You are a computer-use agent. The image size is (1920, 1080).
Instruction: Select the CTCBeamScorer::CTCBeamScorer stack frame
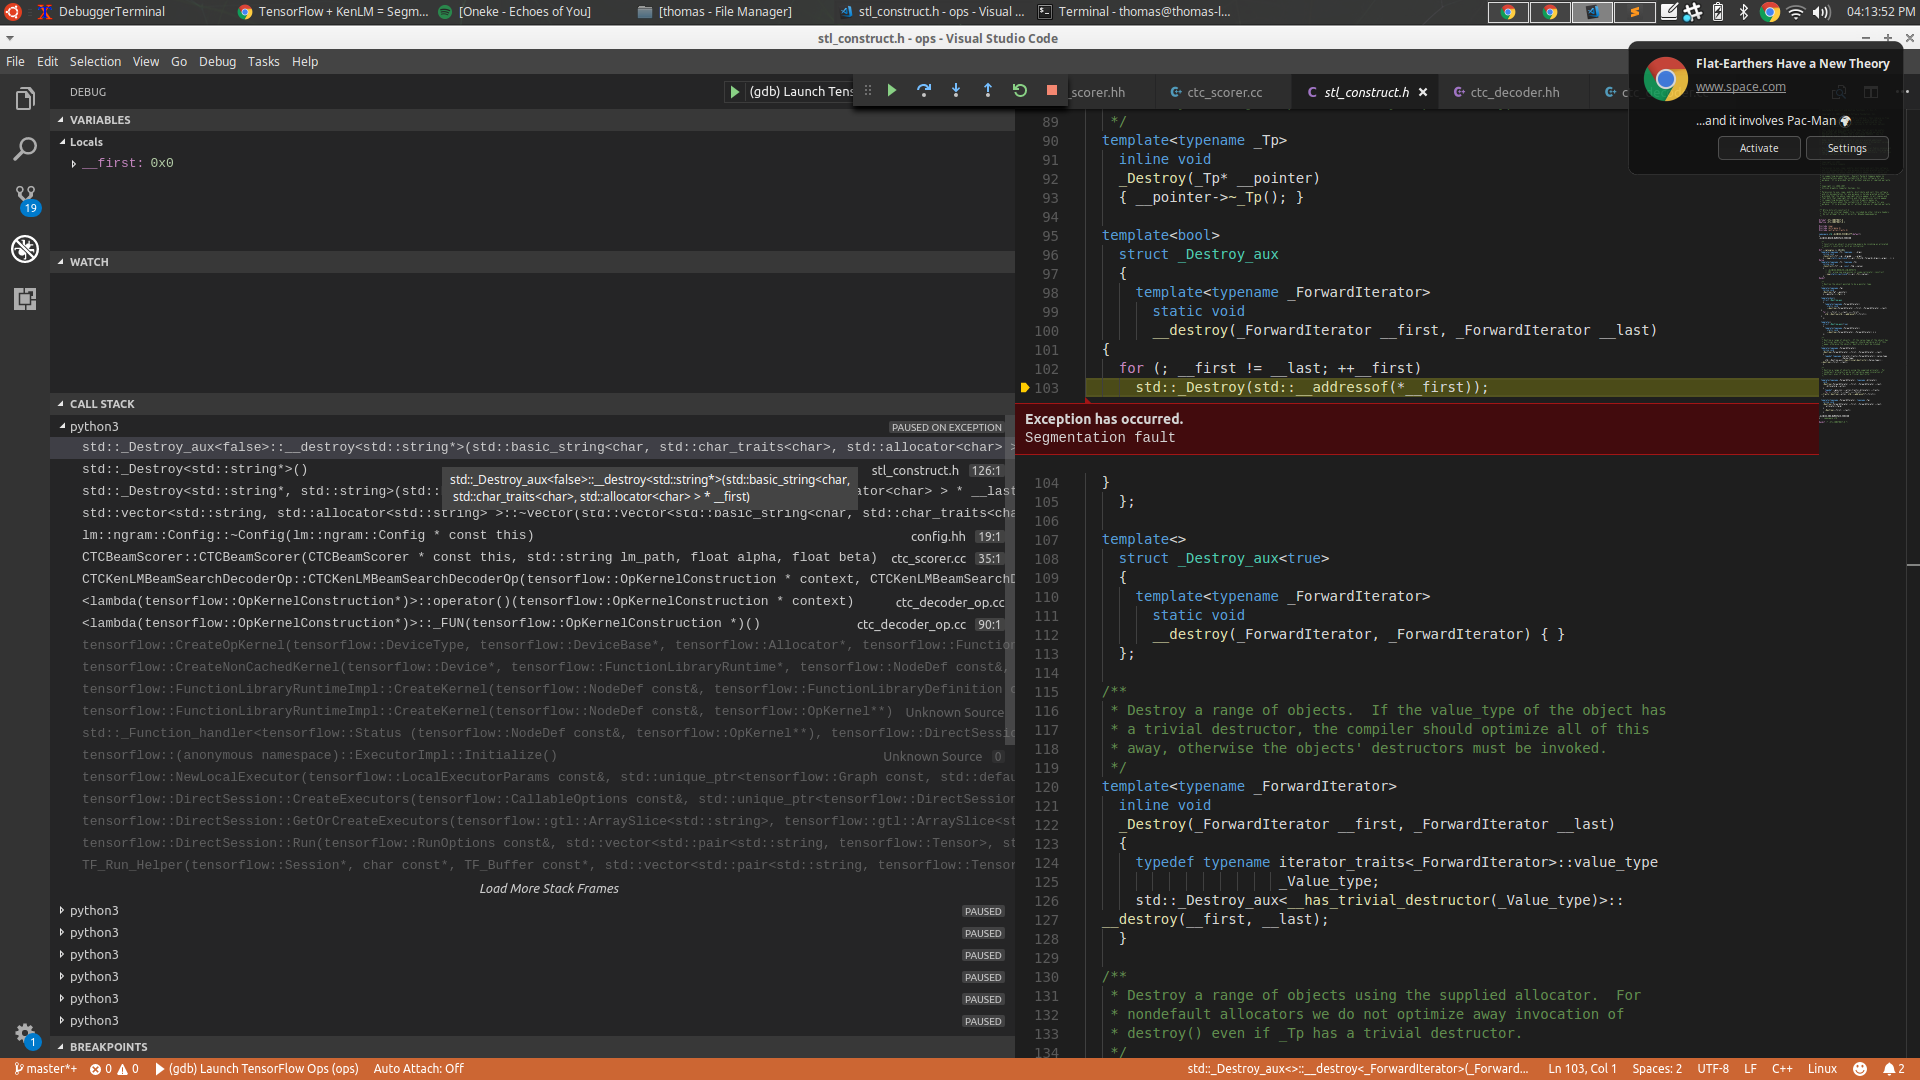532,557
